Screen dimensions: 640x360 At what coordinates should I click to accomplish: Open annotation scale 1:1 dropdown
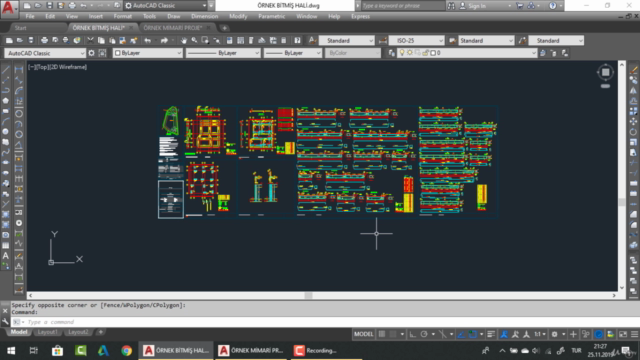tap(540, 334)
